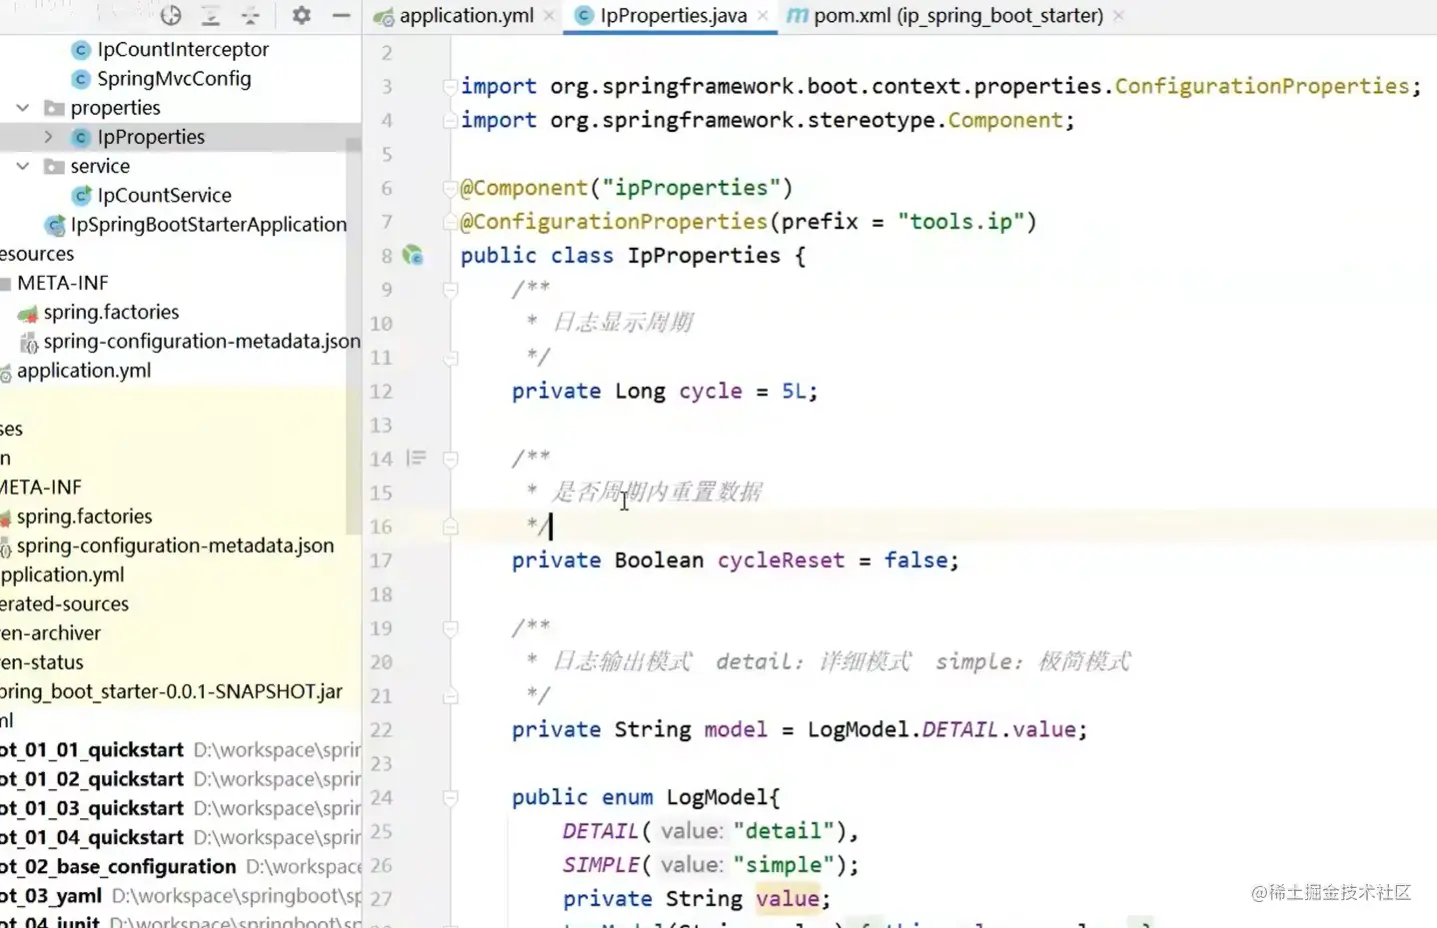The width and height of the screenshot is (1437, 928).
Task: Click the cycle field name on line 12
Action: [x=711, y=391]
